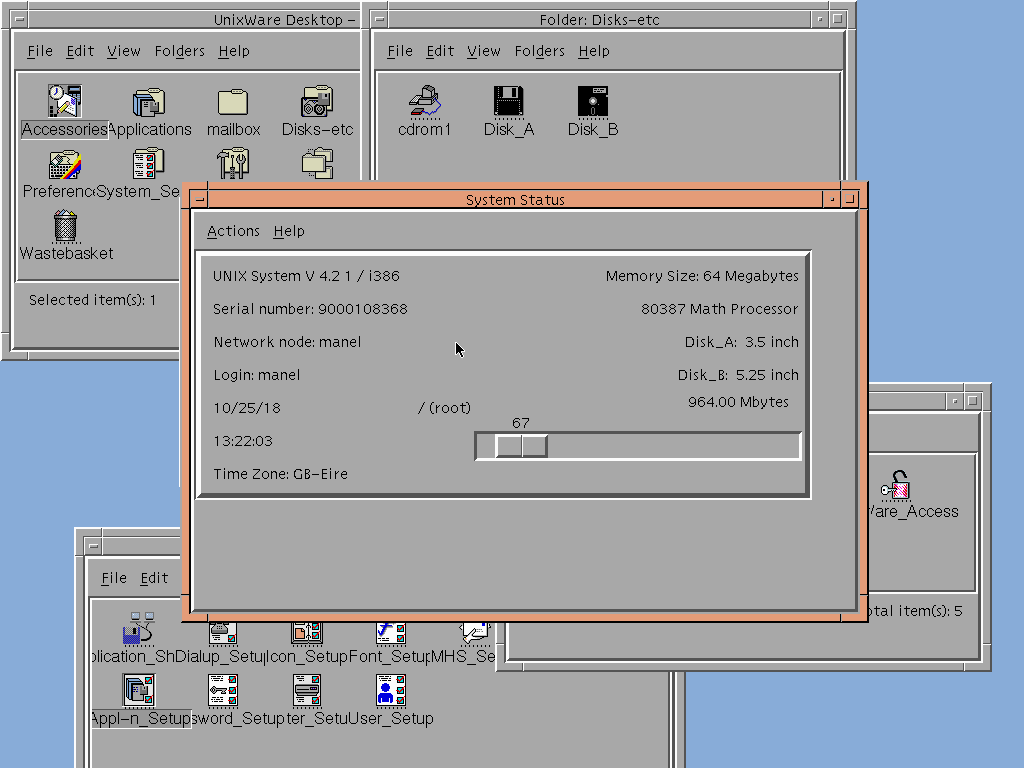Open the Dialup_Setup icon
The height and width of the screenshot is (768, 1024).
tap(223, 633)
